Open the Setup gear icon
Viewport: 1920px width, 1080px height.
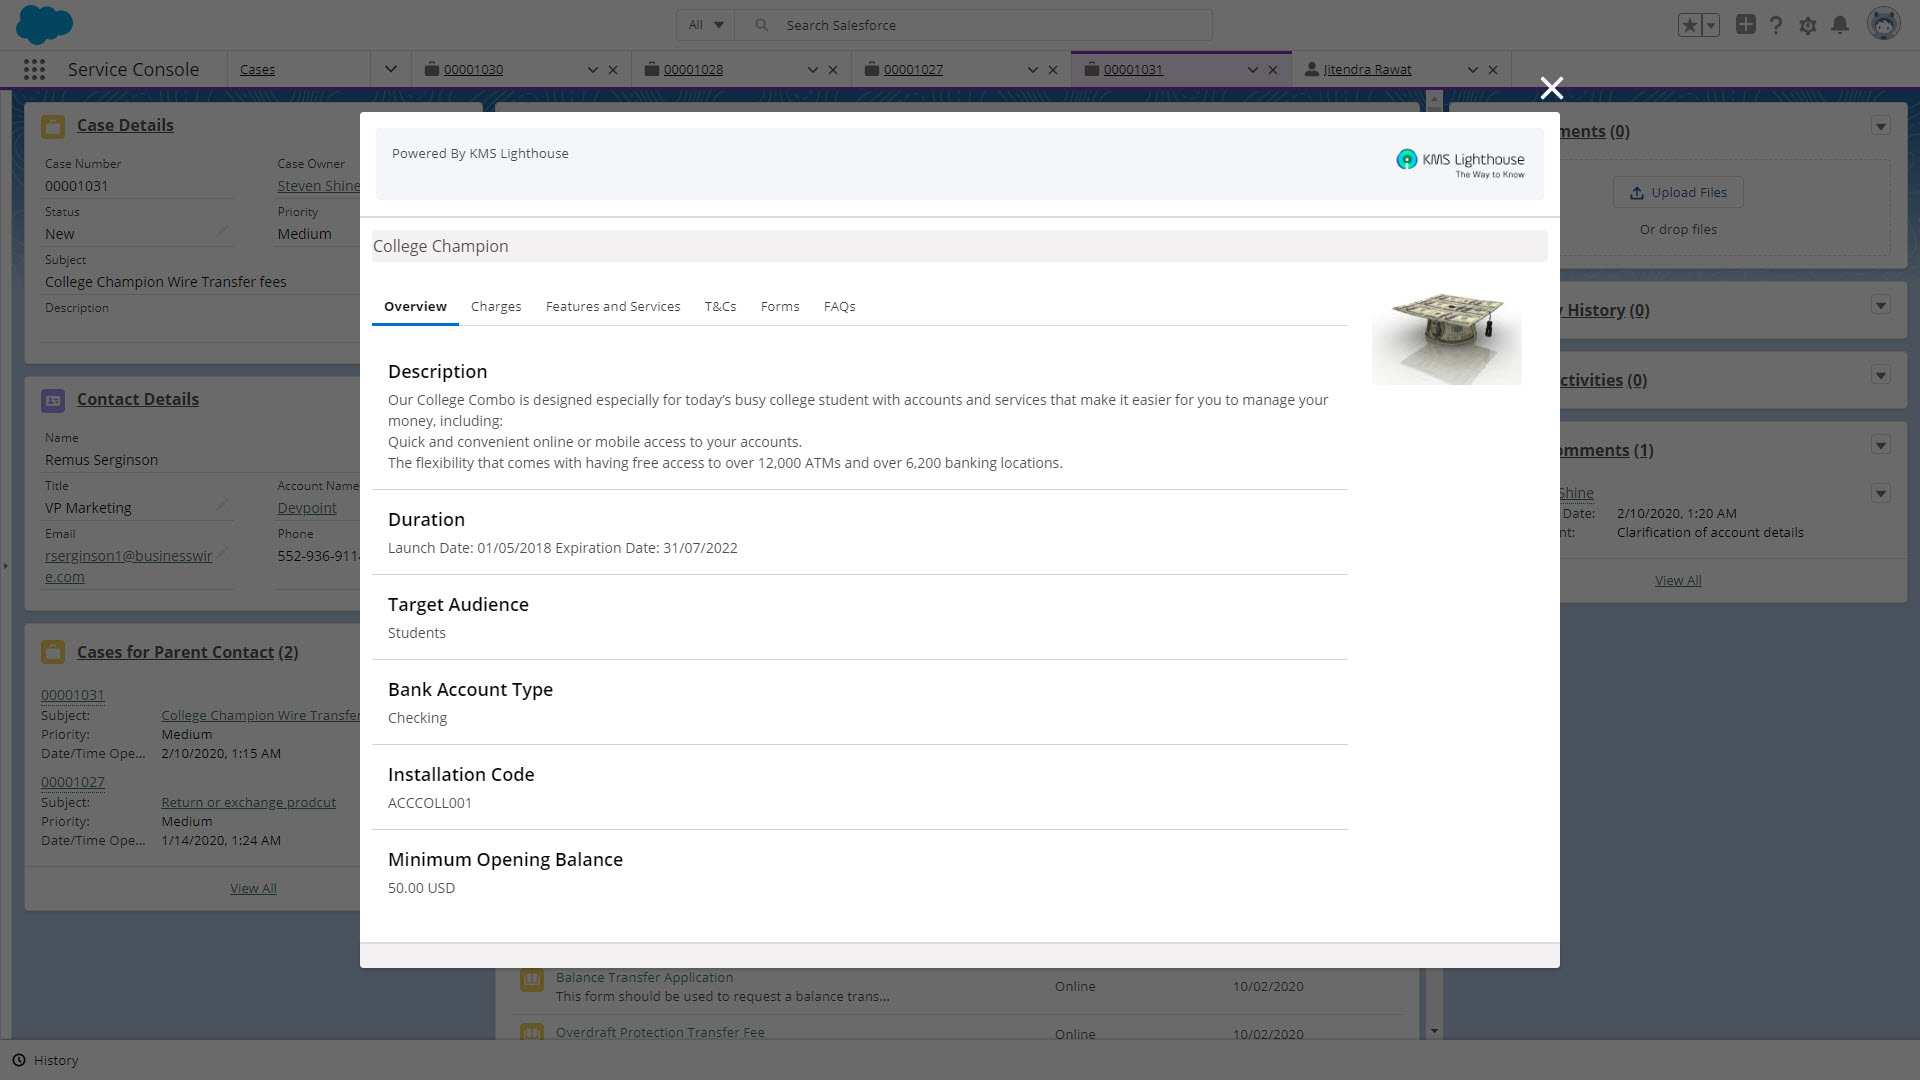[x=1808, y=25]
